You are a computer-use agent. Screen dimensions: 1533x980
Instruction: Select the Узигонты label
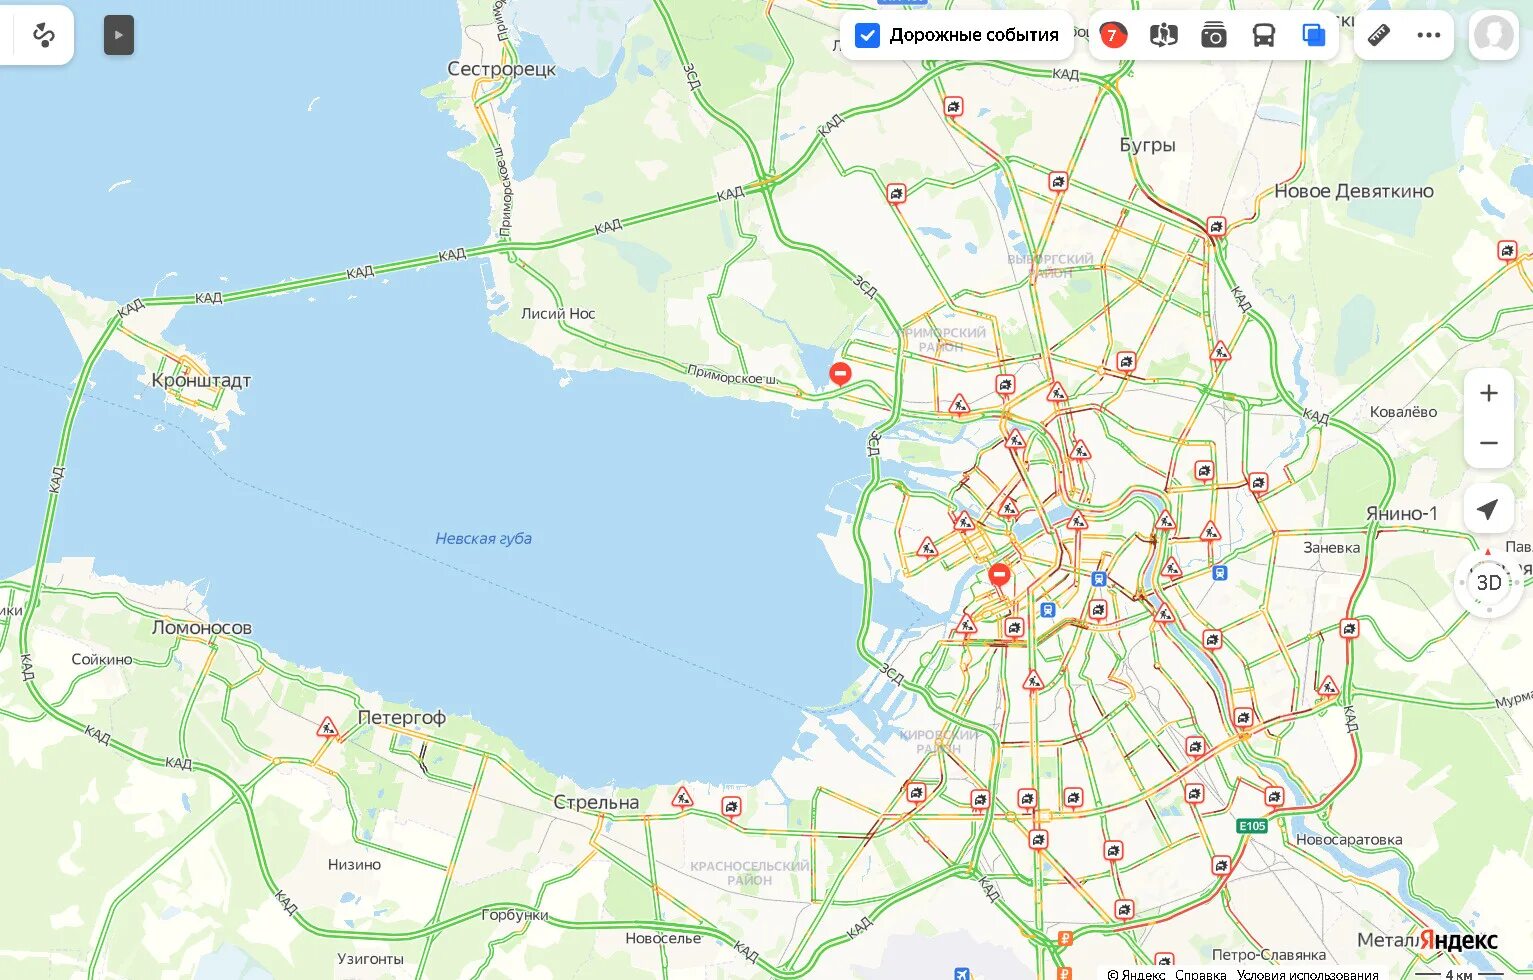pyautogui.click(x=370, y=958)
